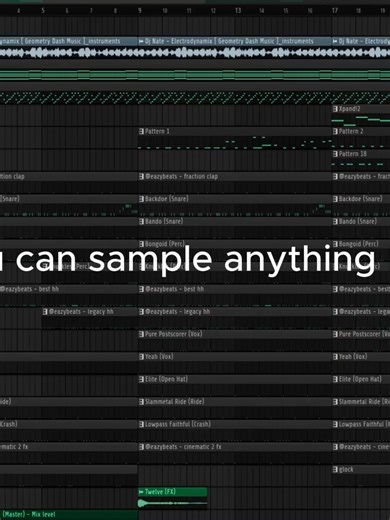
Task: Click the glock clip menu icon
Action: [x=335, y=469]
